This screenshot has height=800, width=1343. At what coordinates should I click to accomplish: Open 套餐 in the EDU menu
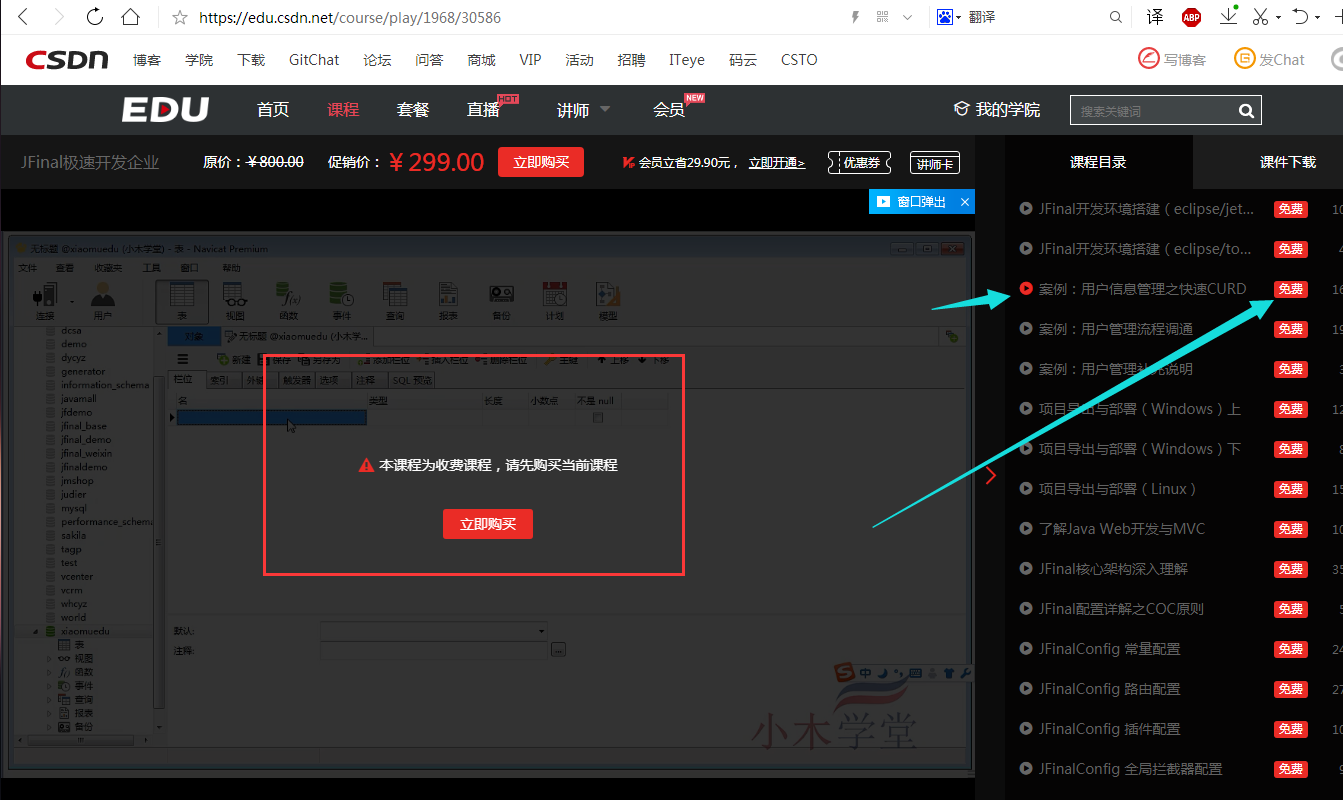click(413, 110)
